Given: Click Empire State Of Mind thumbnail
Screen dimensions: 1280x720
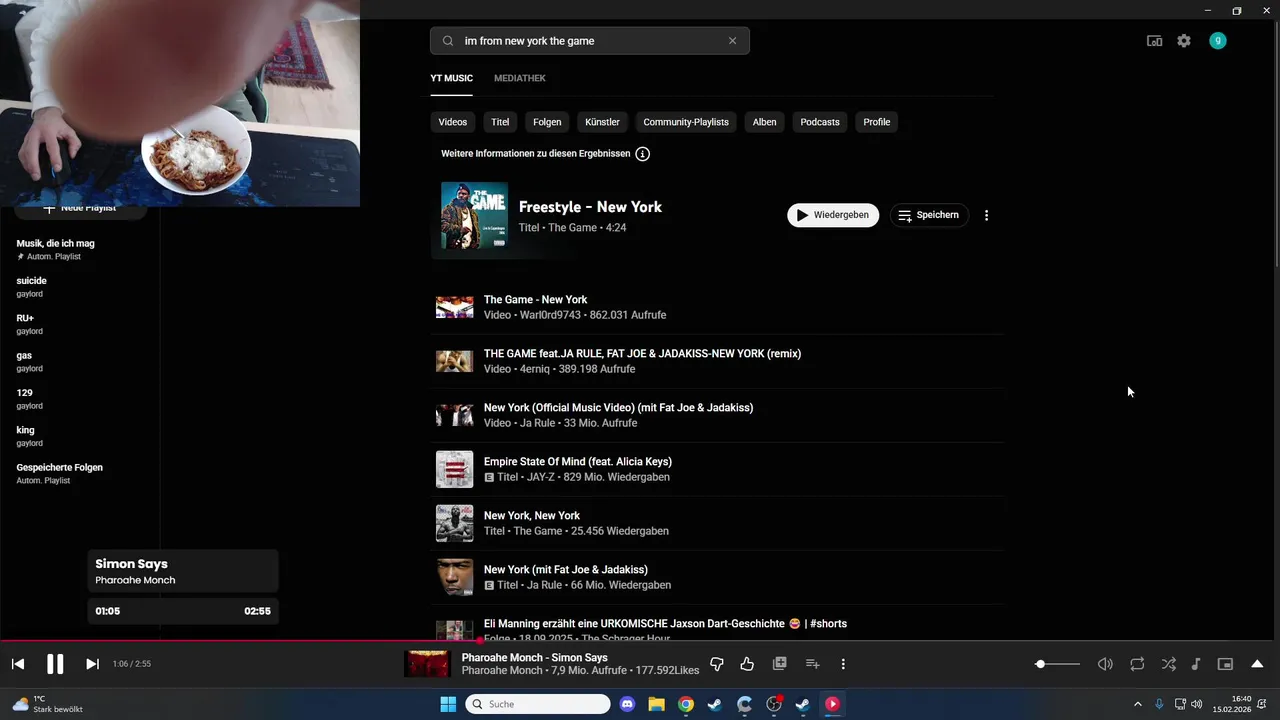Looking at the screenshot, I should (454, 469).
